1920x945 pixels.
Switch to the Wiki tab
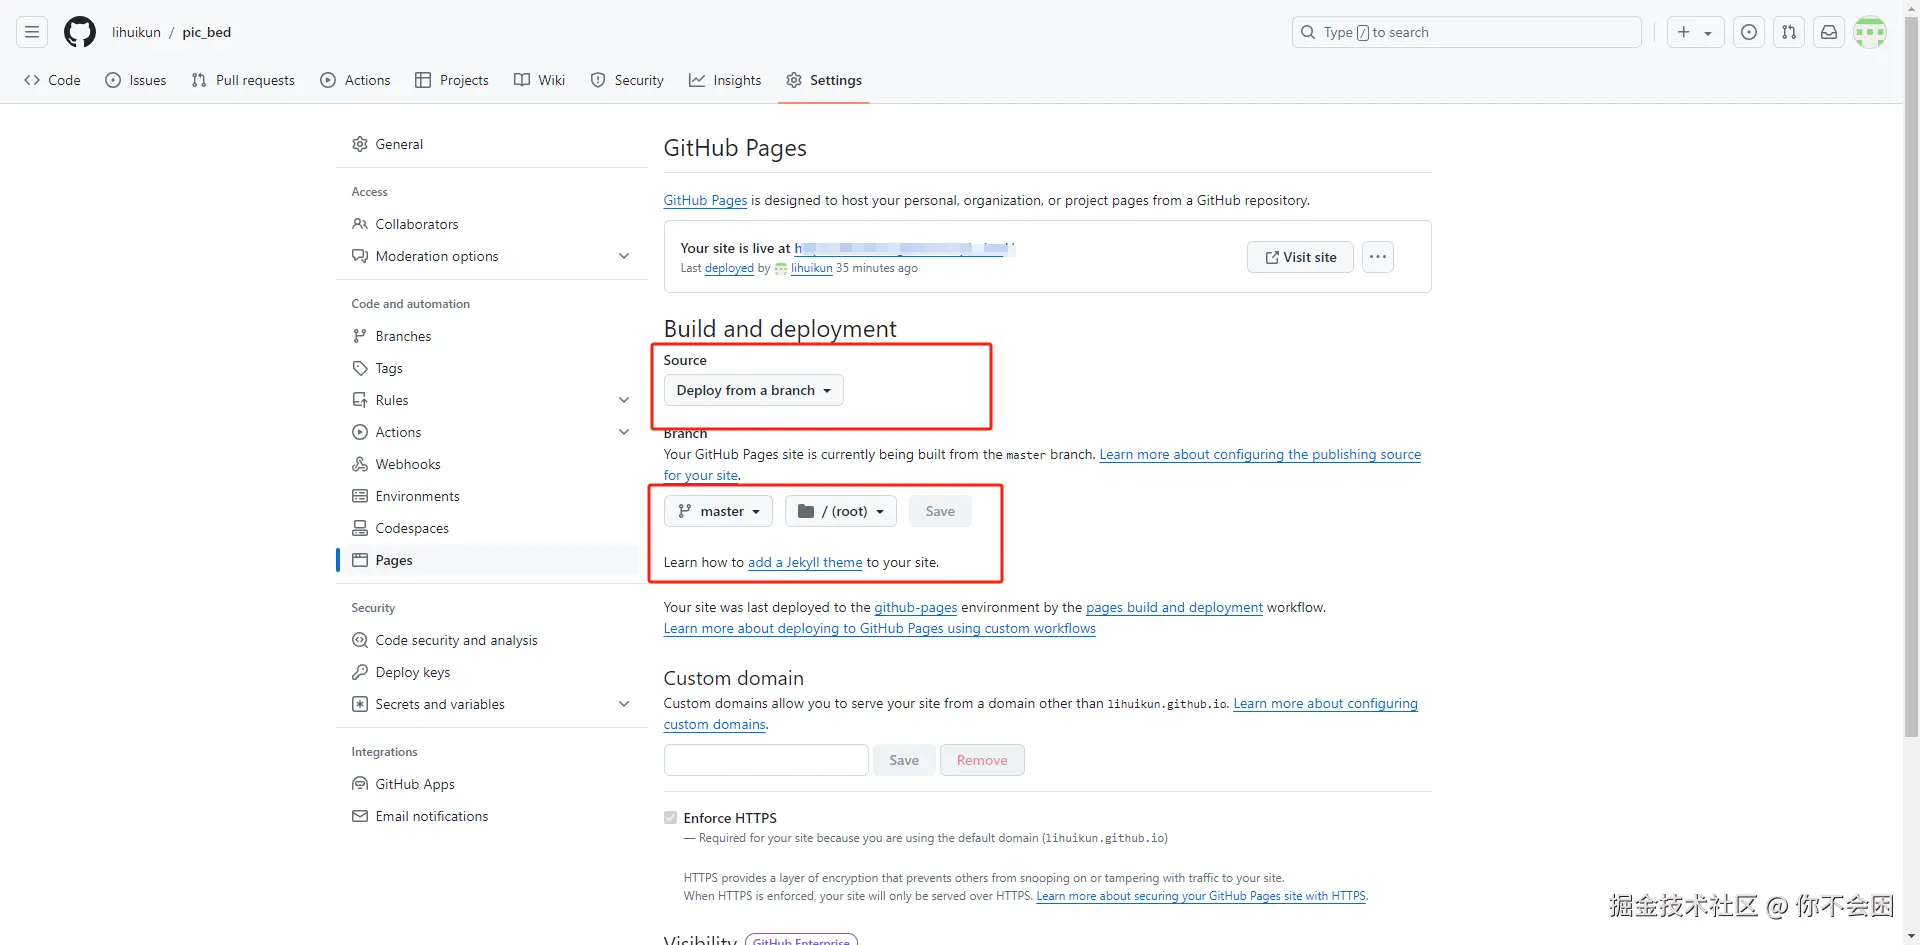539,80
